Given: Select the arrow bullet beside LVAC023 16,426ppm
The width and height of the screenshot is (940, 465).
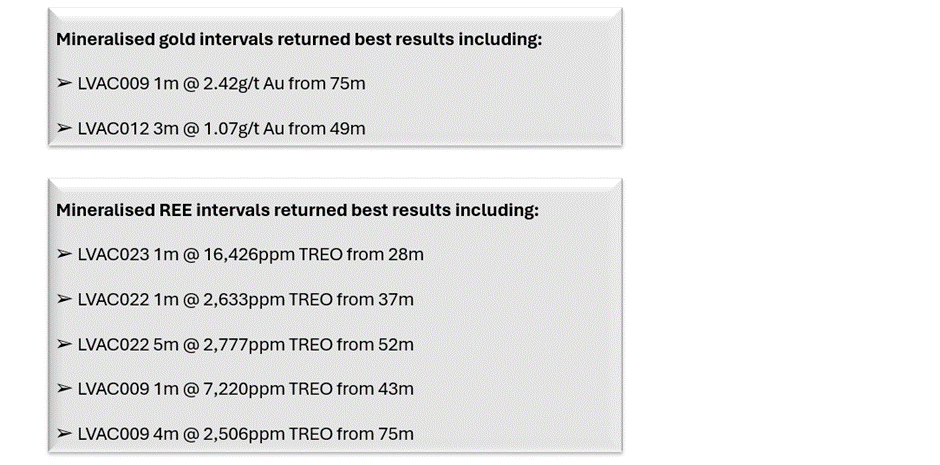Looking at the screenshot, I should (64, 255).
